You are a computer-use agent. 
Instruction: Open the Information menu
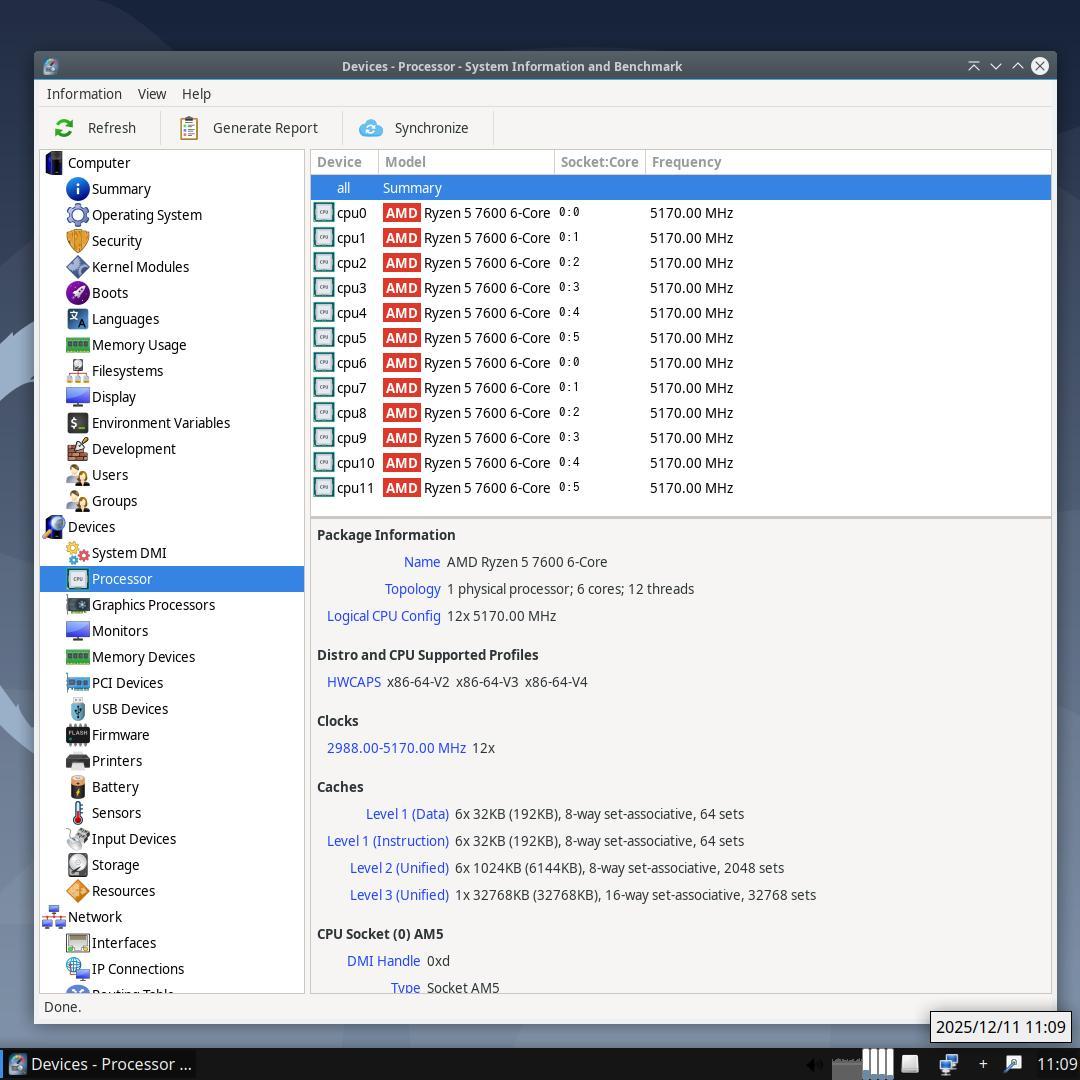[84, 94]
